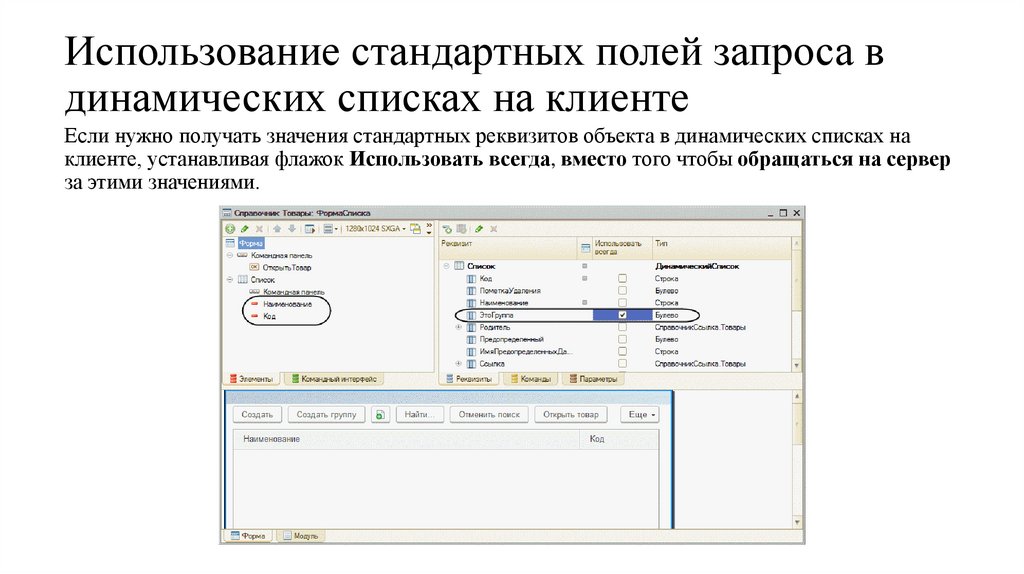
Task: Switch to the Командный интерфейс tab
Action: tap(334, 379)
